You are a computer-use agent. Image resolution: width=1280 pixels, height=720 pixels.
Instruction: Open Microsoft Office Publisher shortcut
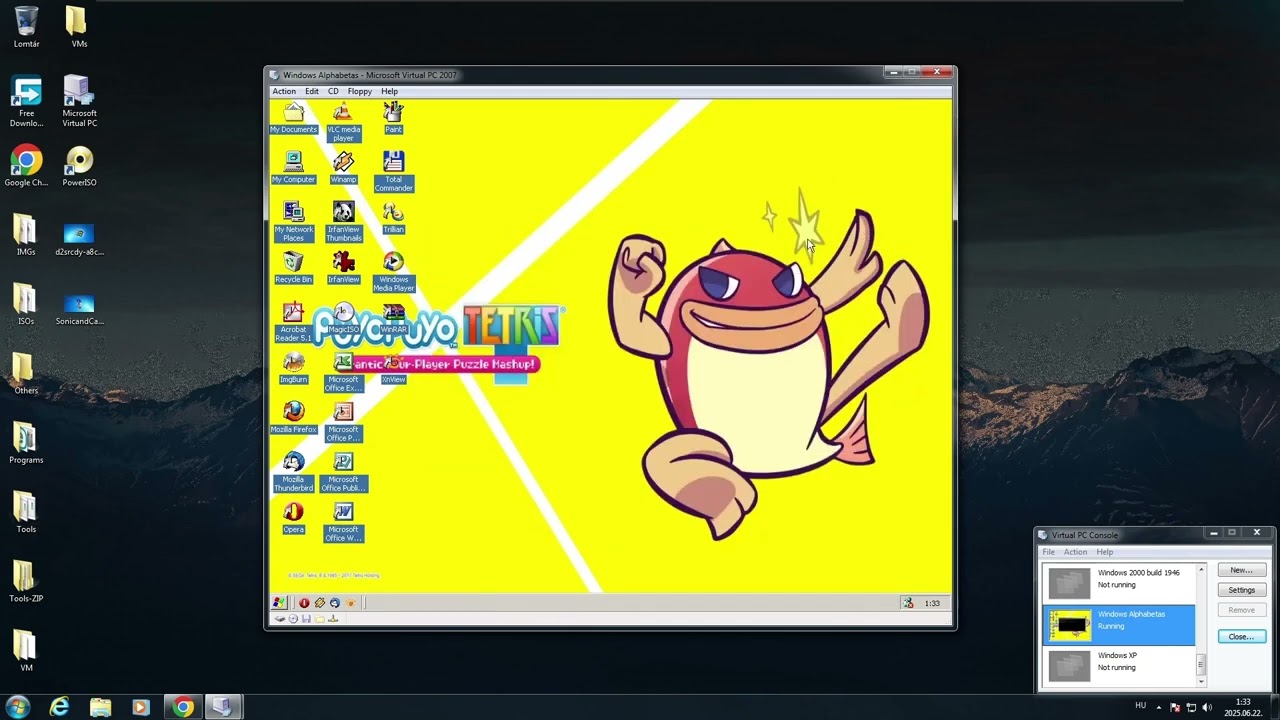coord(343,472)
